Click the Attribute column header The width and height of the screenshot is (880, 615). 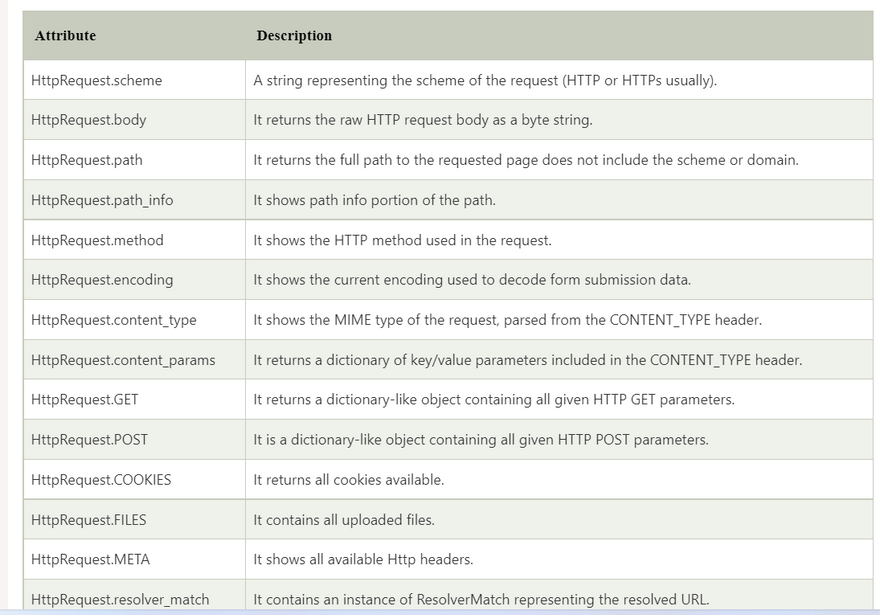pyautogui.click(x=66, y=36)
